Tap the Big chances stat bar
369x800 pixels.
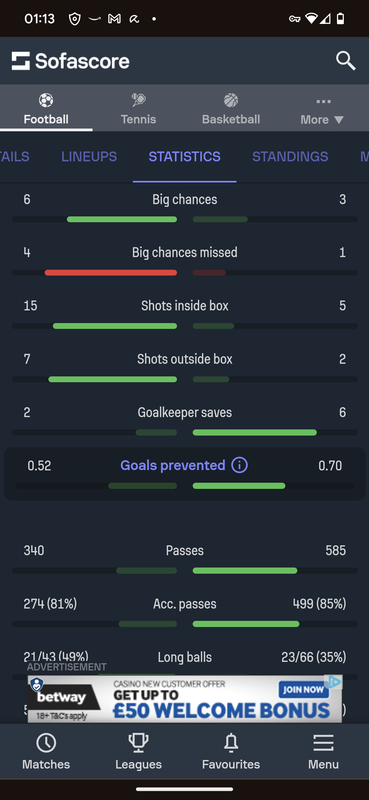click(185, 219)
